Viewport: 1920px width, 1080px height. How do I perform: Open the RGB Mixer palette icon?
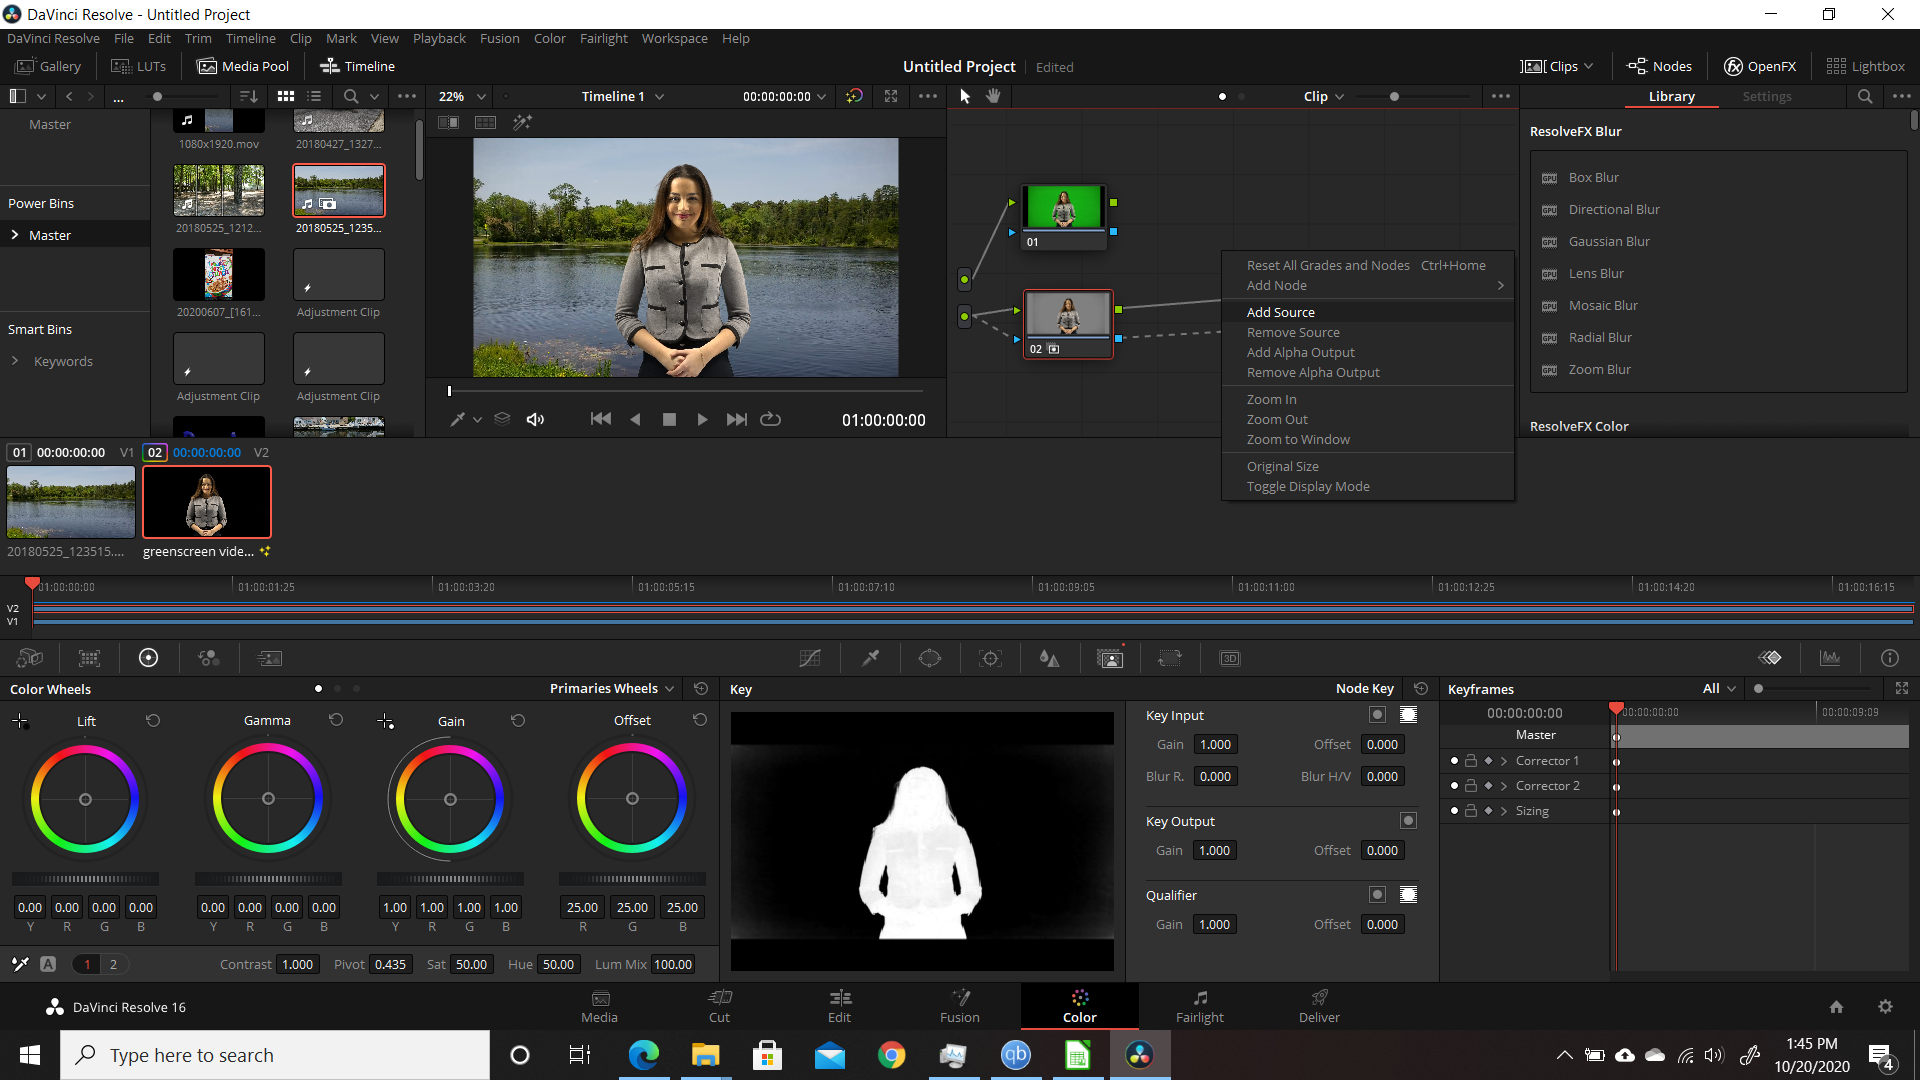tap(208, 658)
